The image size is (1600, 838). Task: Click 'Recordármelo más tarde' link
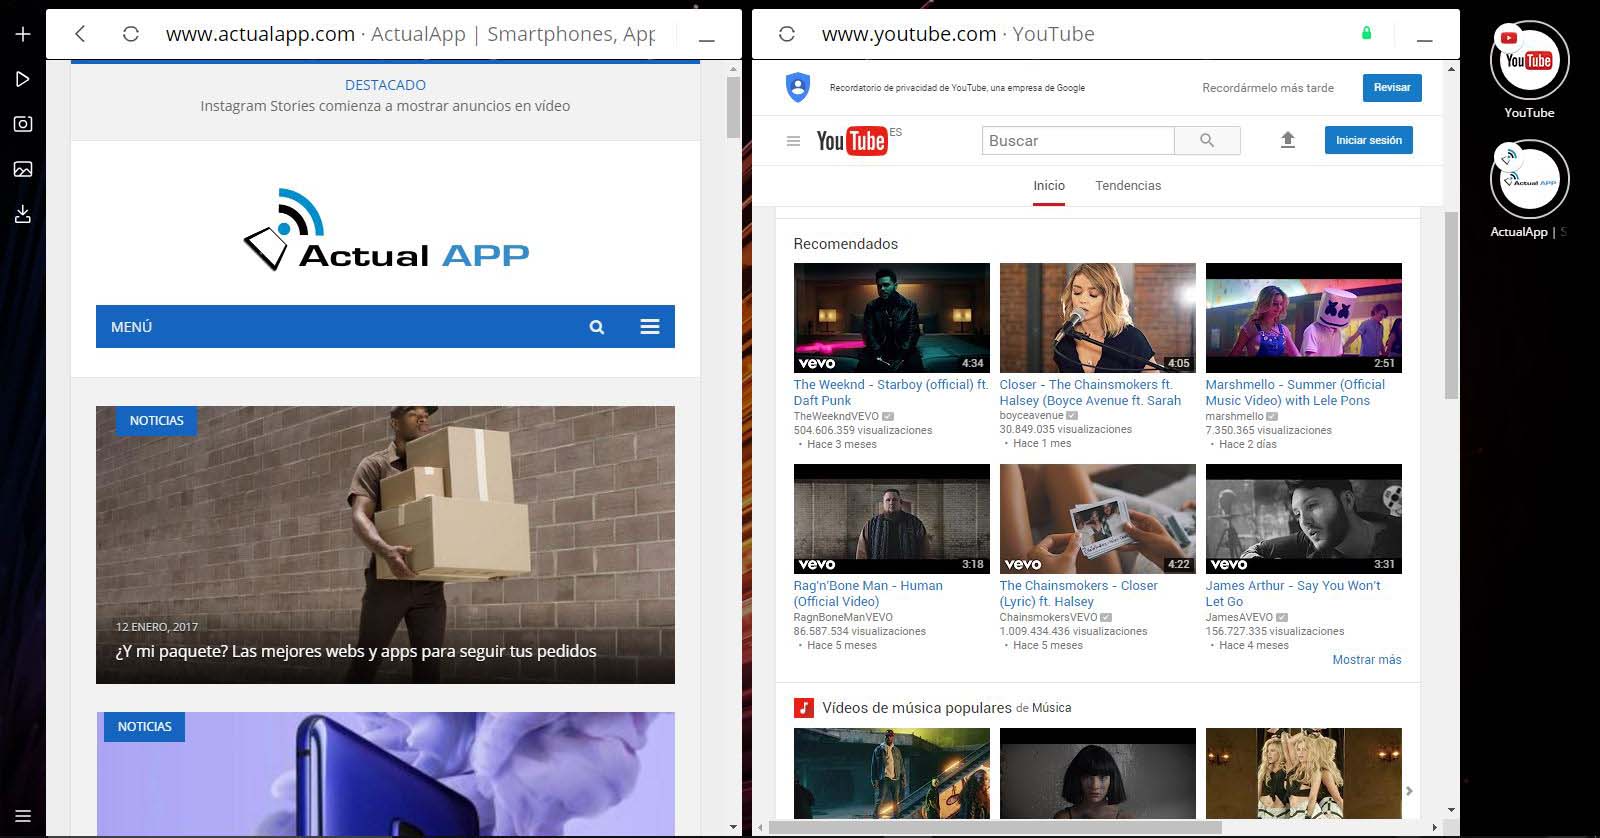point(1268,88)
